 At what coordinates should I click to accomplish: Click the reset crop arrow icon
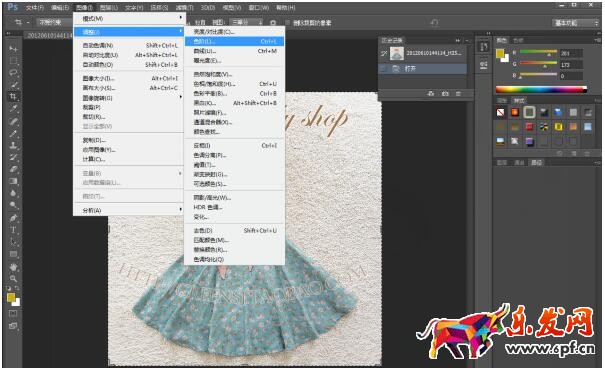point(434,23)
